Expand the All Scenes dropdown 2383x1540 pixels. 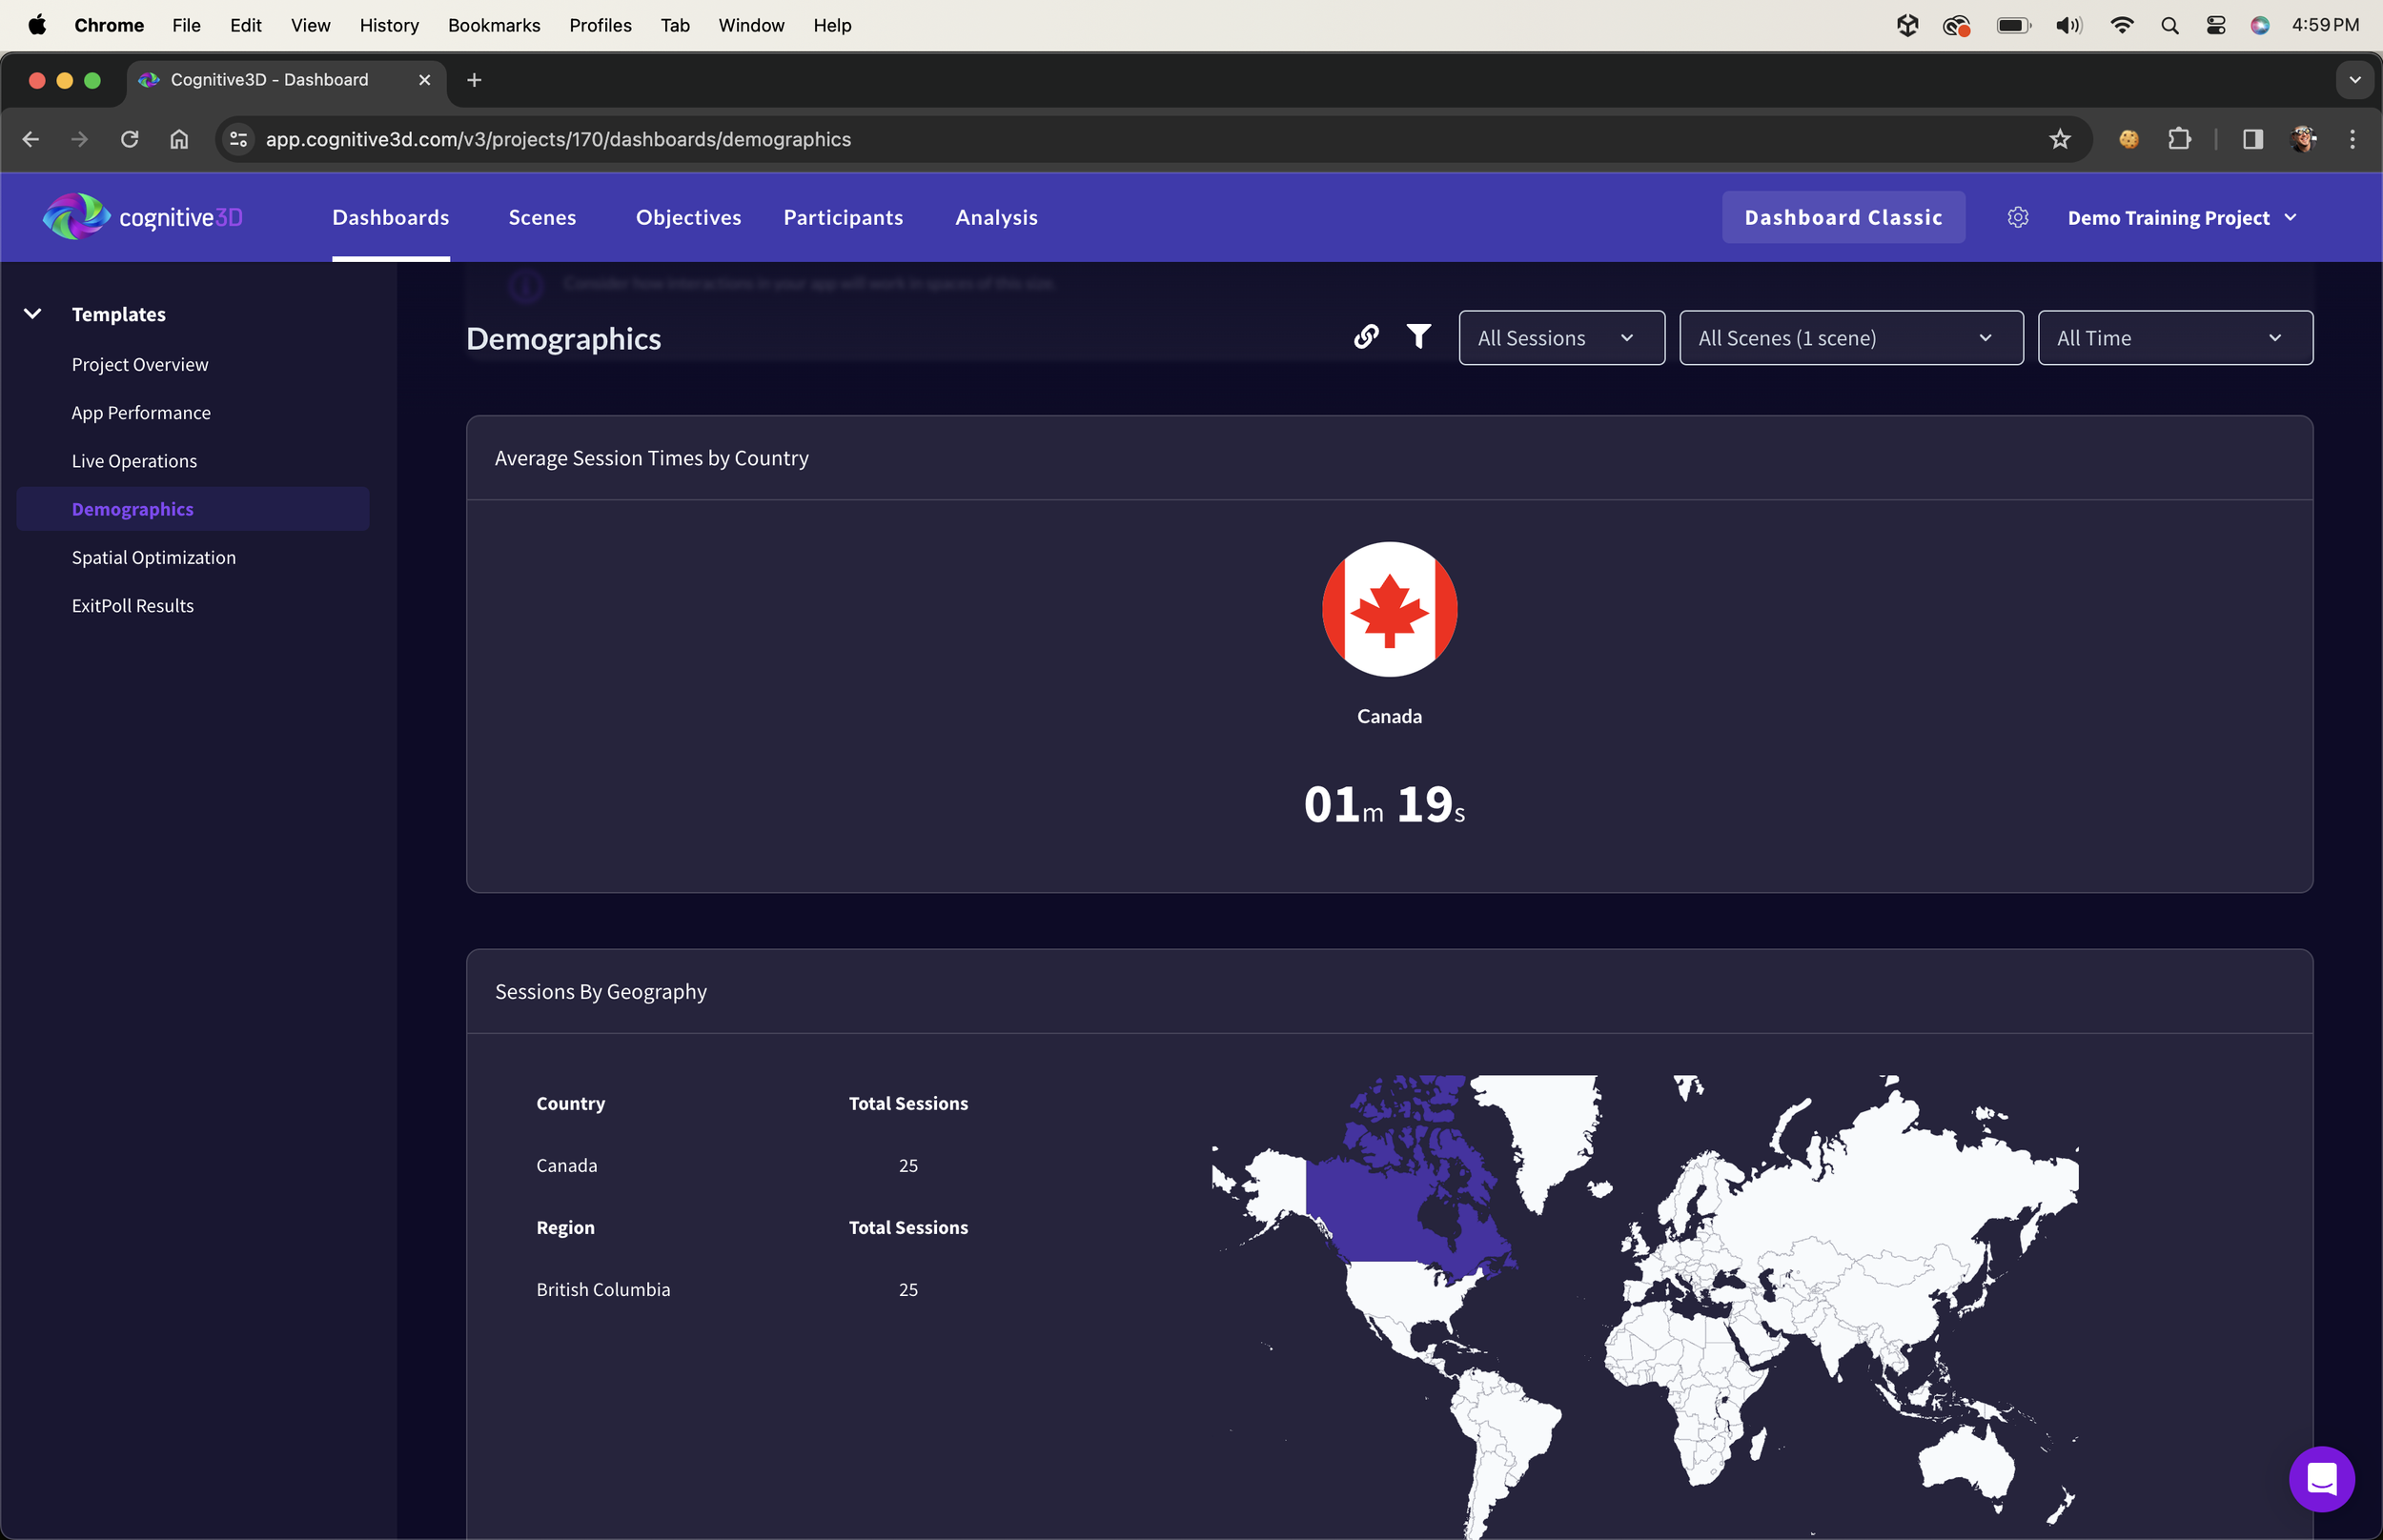[x=1850, y=338]
